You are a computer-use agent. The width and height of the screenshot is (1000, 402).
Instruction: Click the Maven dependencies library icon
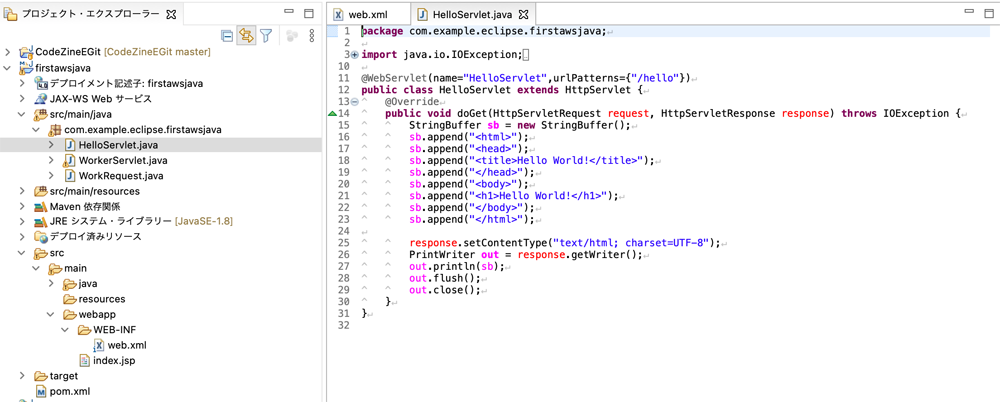point(40,207)
